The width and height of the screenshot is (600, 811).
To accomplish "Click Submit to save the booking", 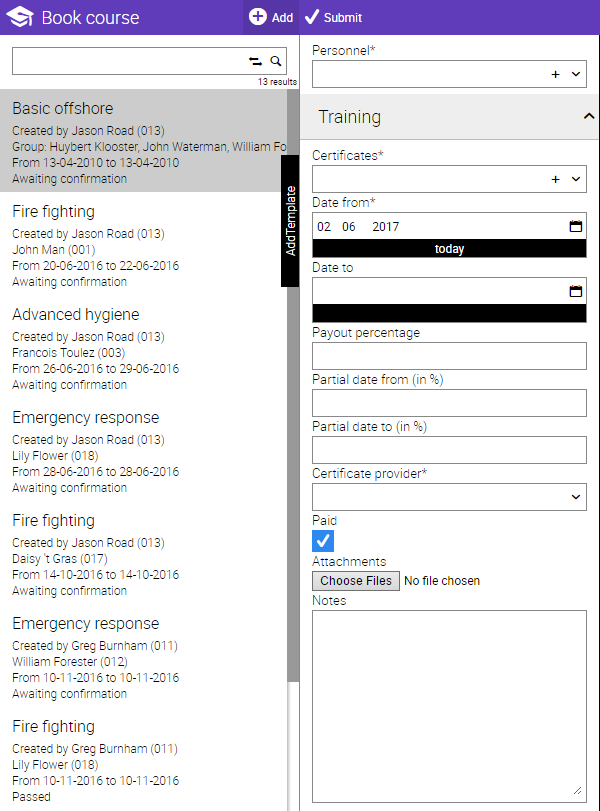I will (x=334, y=17).
